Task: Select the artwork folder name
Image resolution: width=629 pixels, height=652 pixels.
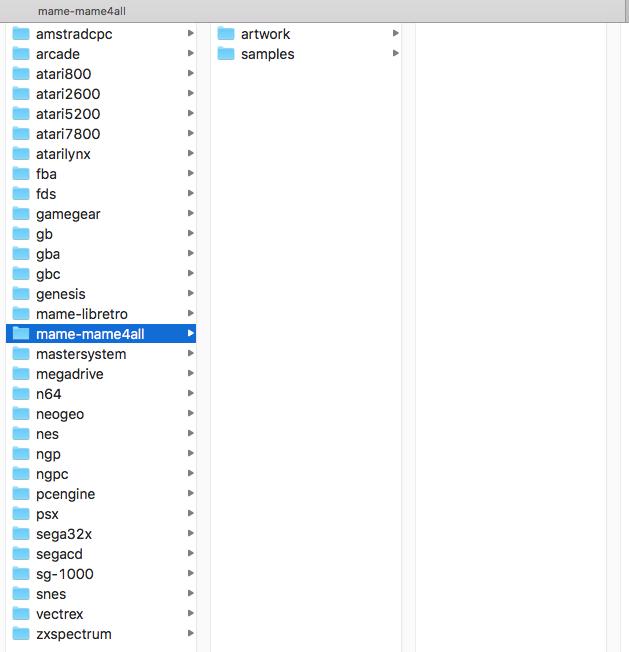Action: click(x=266, y=34)
